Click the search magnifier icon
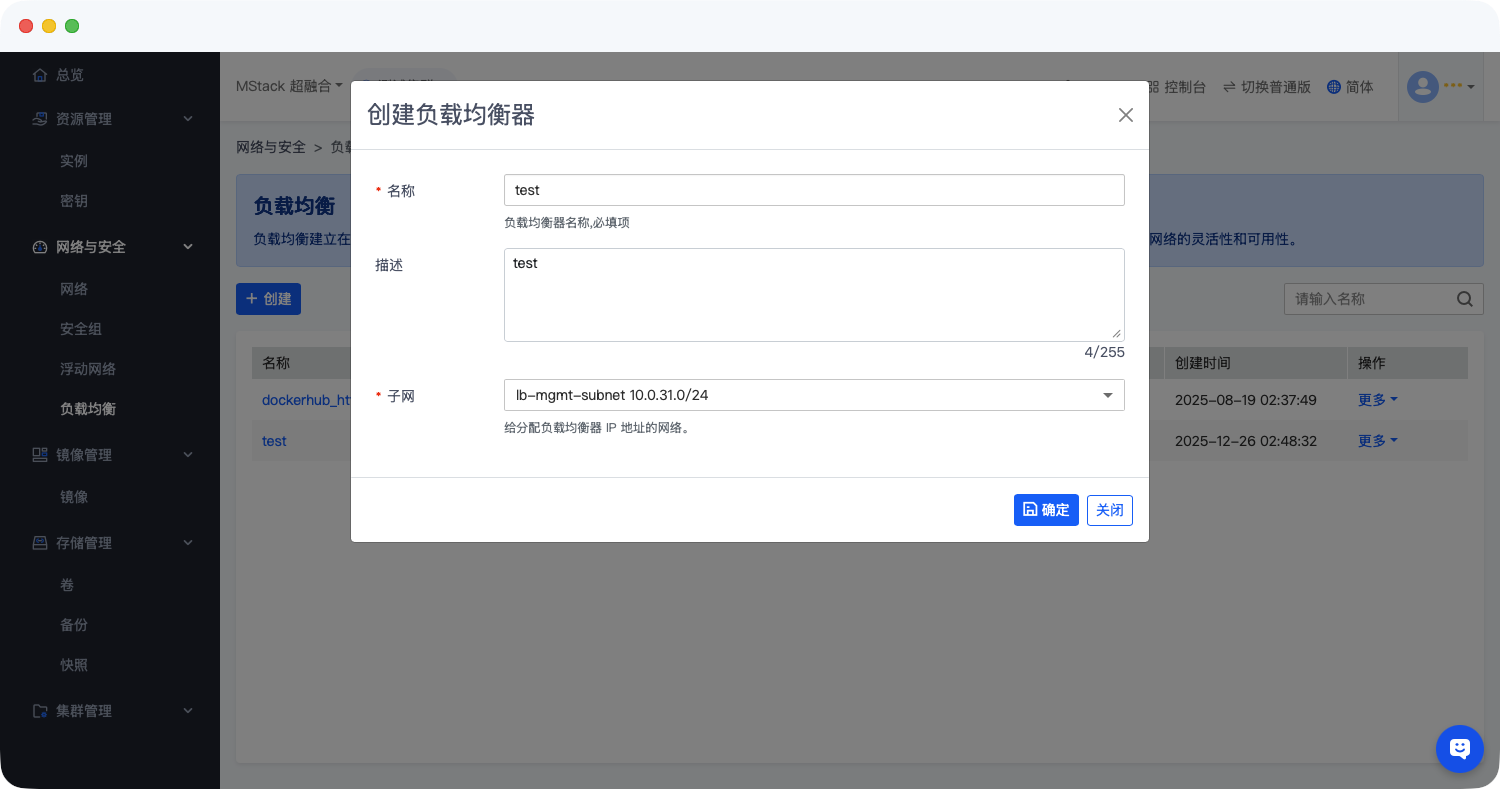Image resolution: width=1500 pixels, height=789 pixels. pos(1464,298)
